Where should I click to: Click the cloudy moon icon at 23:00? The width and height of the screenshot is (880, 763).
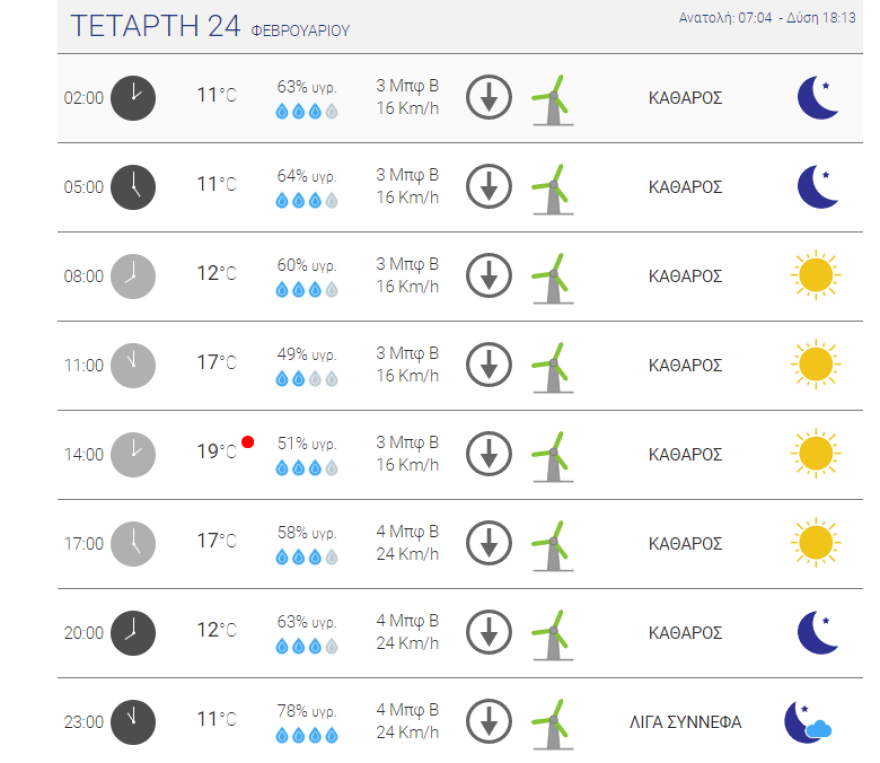pyautogui.click(x=808, y=722)
